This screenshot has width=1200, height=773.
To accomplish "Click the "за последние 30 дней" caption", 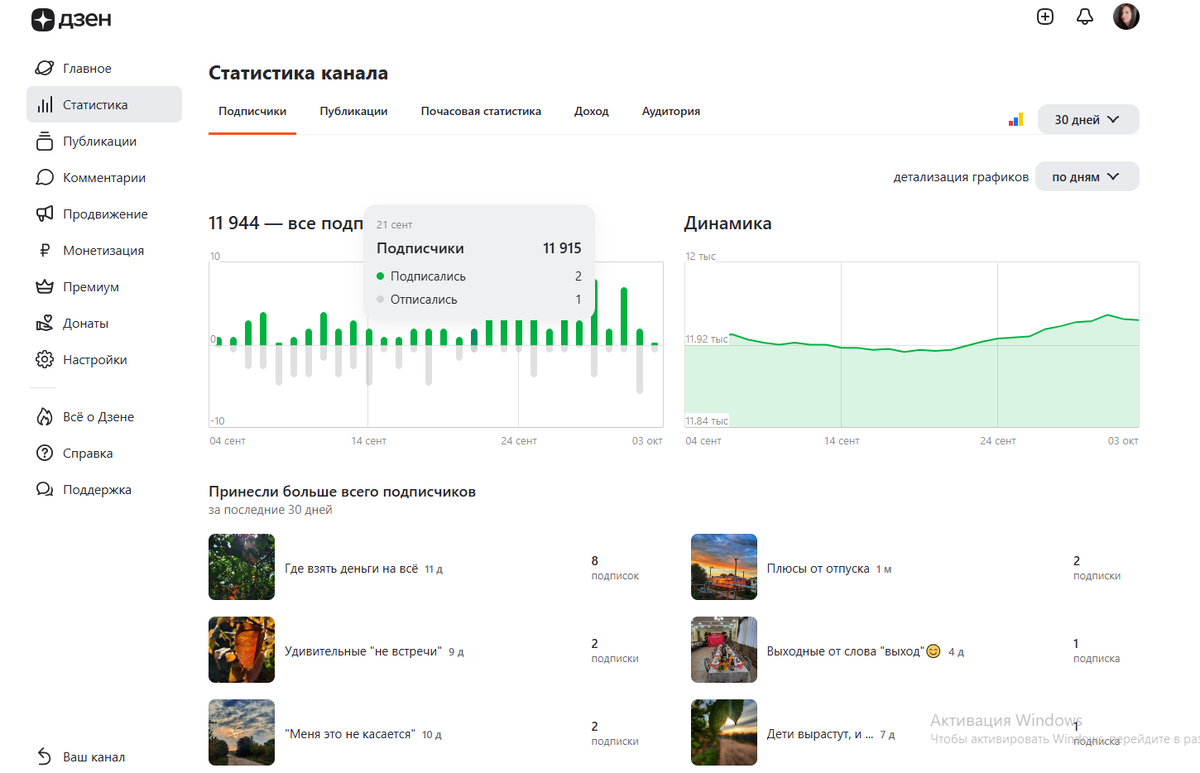I will coord(270,510).
